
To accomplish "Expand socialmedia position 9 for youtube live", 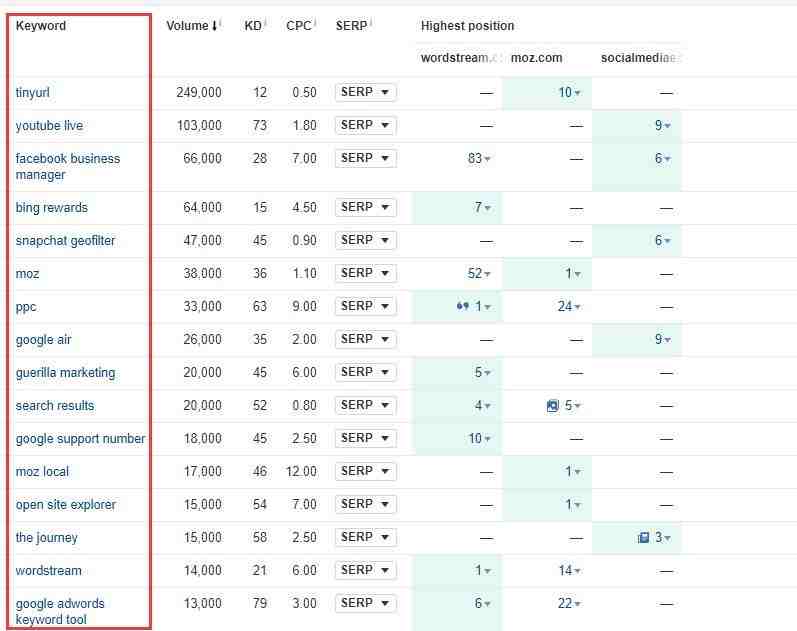I will coord(662,126).
